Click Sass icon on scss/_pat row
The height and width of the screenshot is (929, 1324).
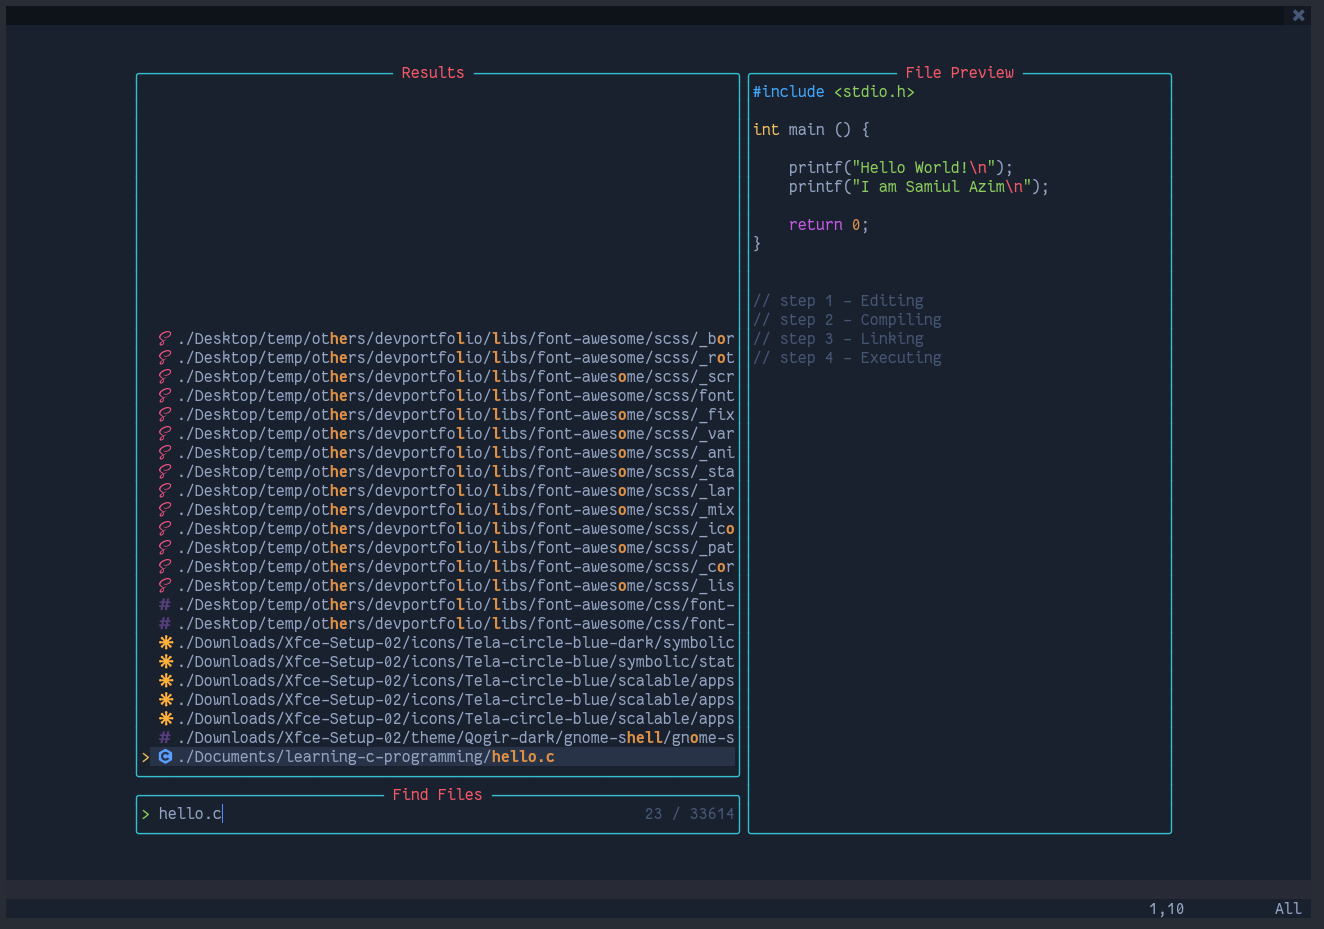coord(165,548)
